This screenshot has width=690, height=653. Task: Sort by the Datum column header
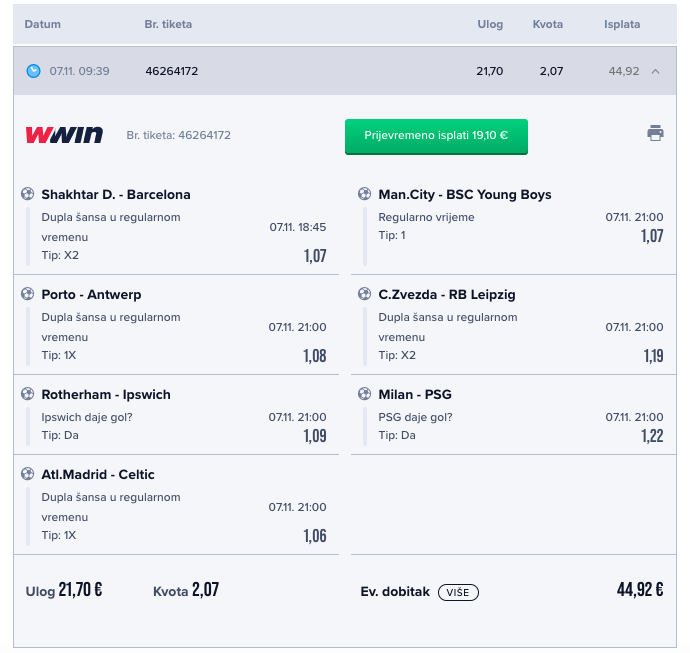click(43, 24)
